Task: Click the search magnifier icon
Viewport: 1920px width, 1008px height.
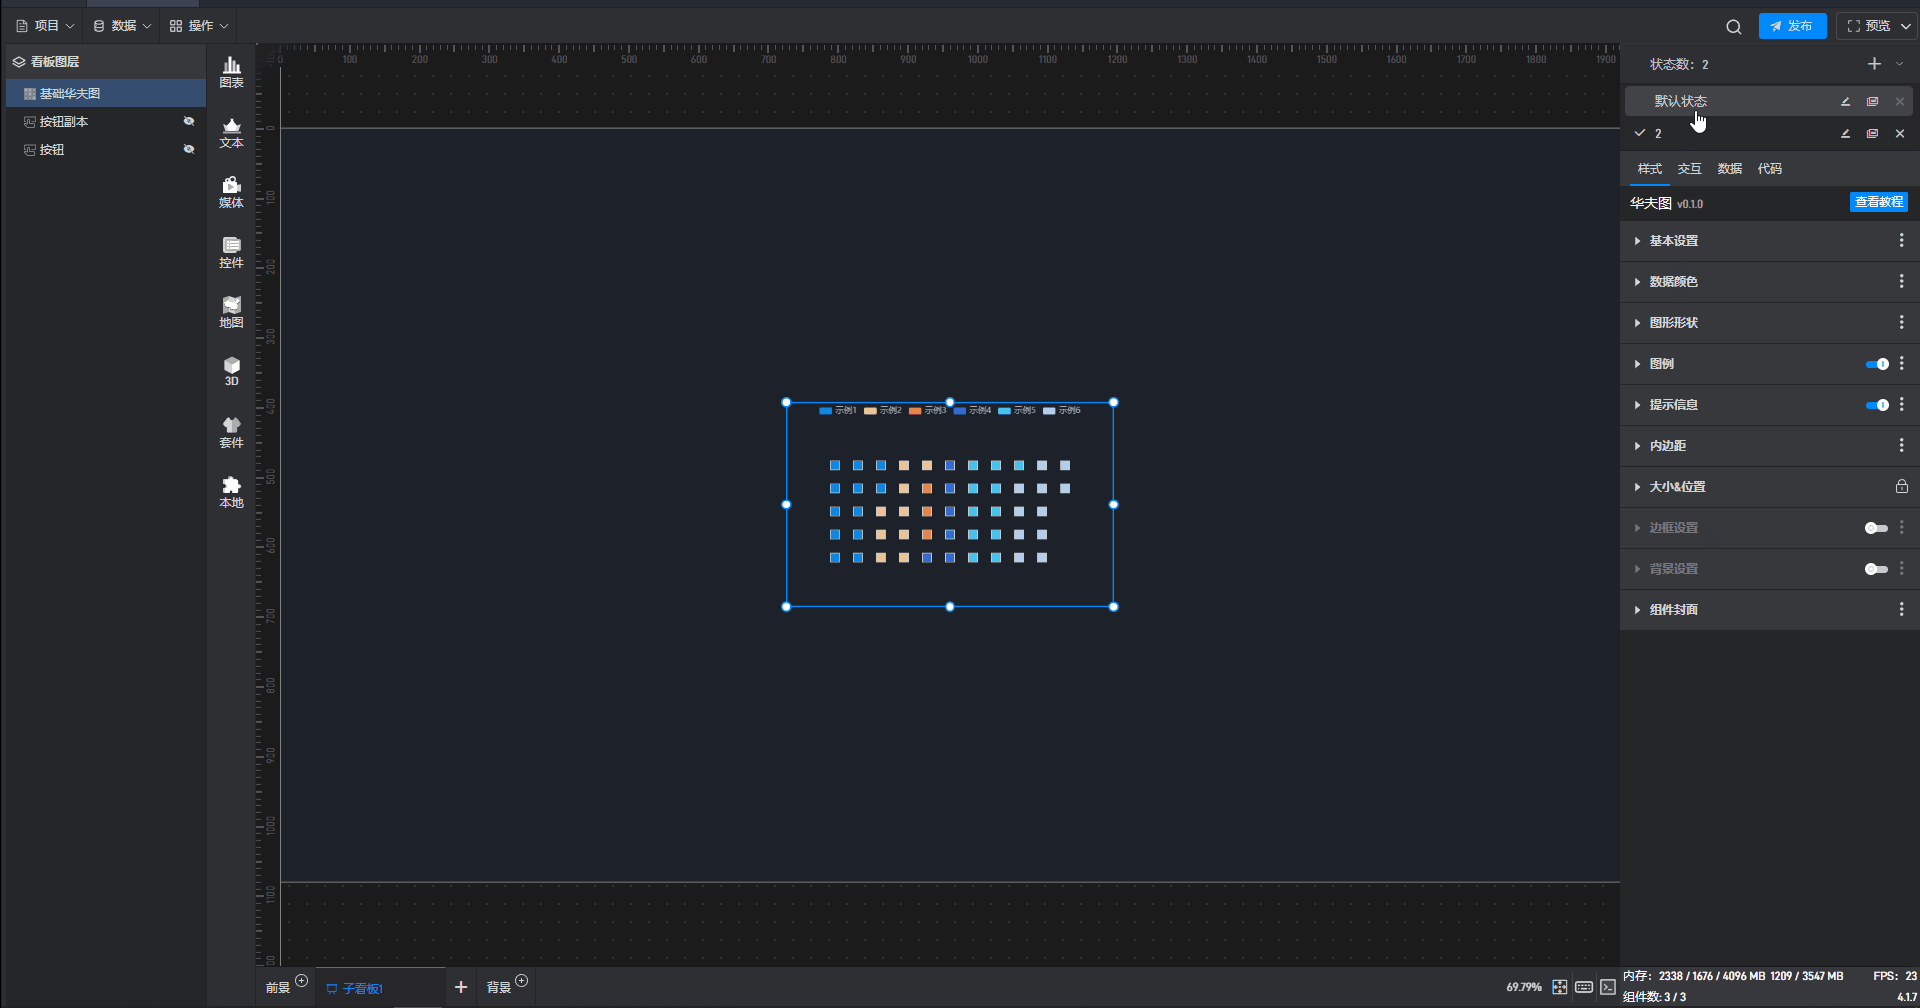Action: coord(1733,27)
